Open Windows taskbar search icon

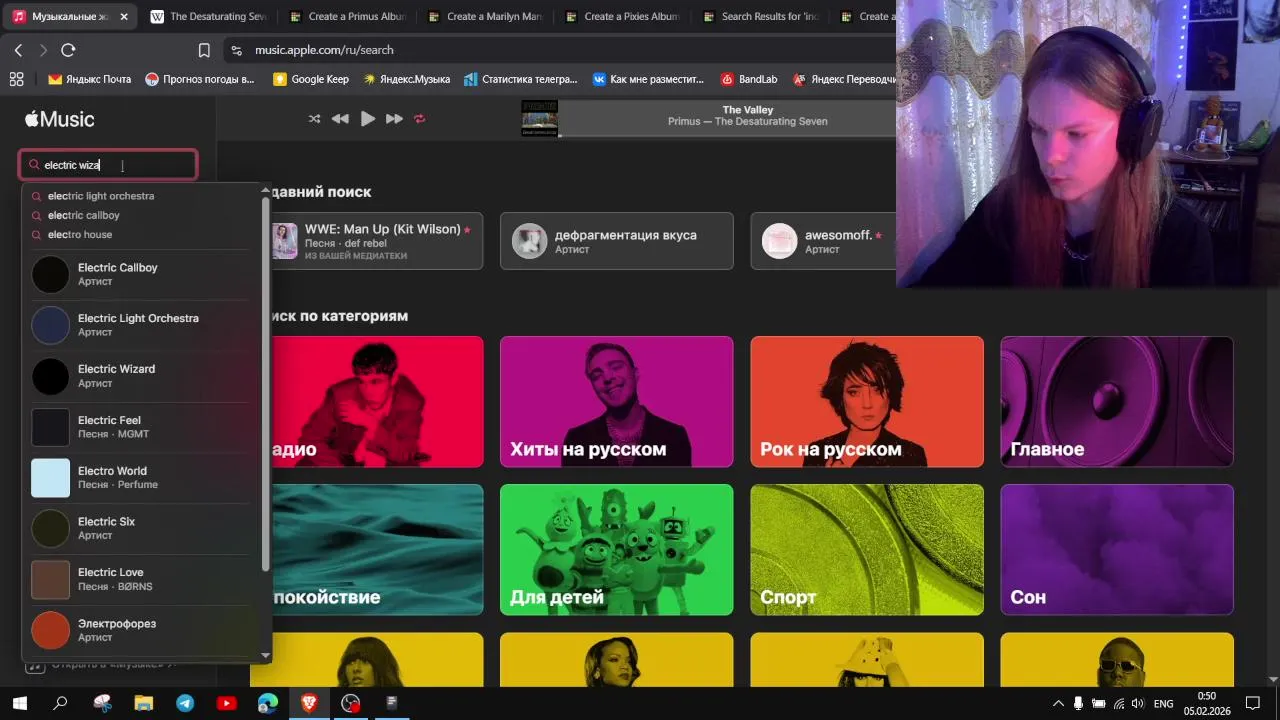pos(60,703)
